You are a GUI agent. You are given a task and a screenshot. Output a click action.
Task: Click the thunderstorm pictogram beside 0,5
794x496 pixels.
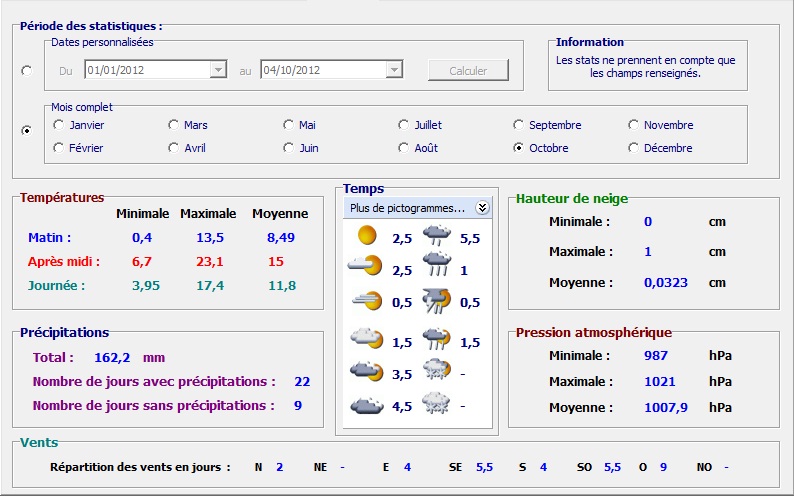click(436, 301)
